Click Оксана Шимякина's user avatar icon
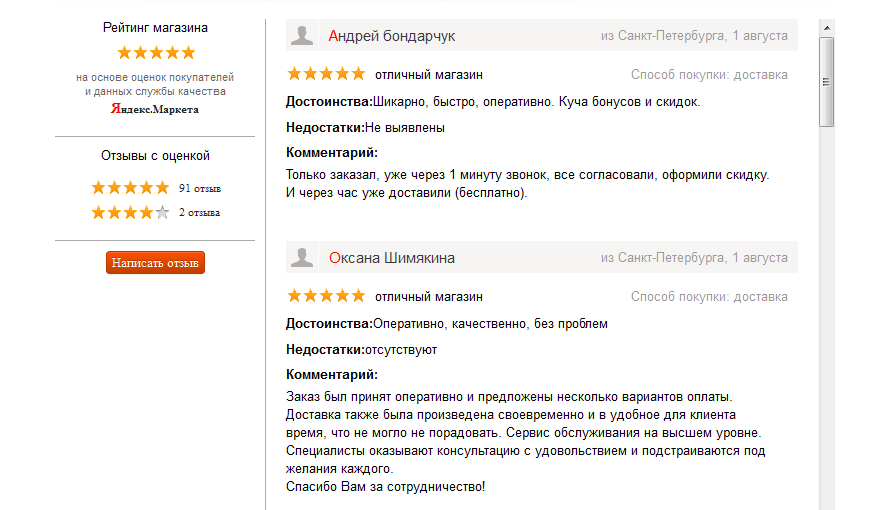The image size is (895, 510). pyautogui.click(x=301, y=258)
